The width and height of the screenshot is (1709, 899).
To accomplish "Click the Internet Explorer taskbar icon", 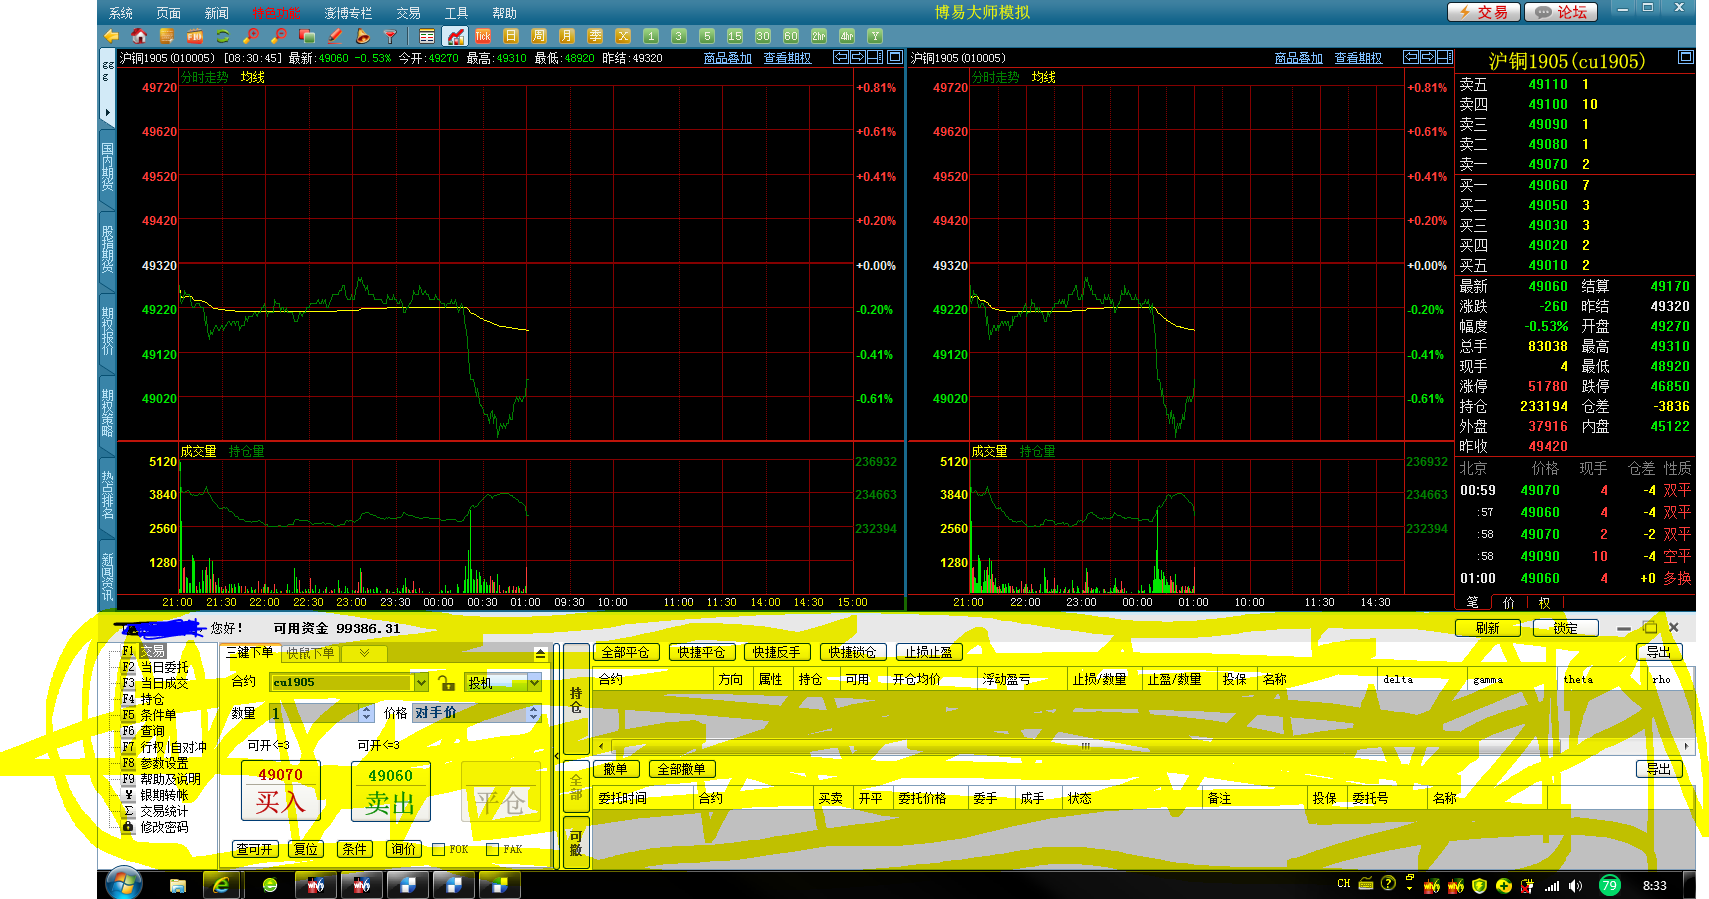I will point(221,885).
